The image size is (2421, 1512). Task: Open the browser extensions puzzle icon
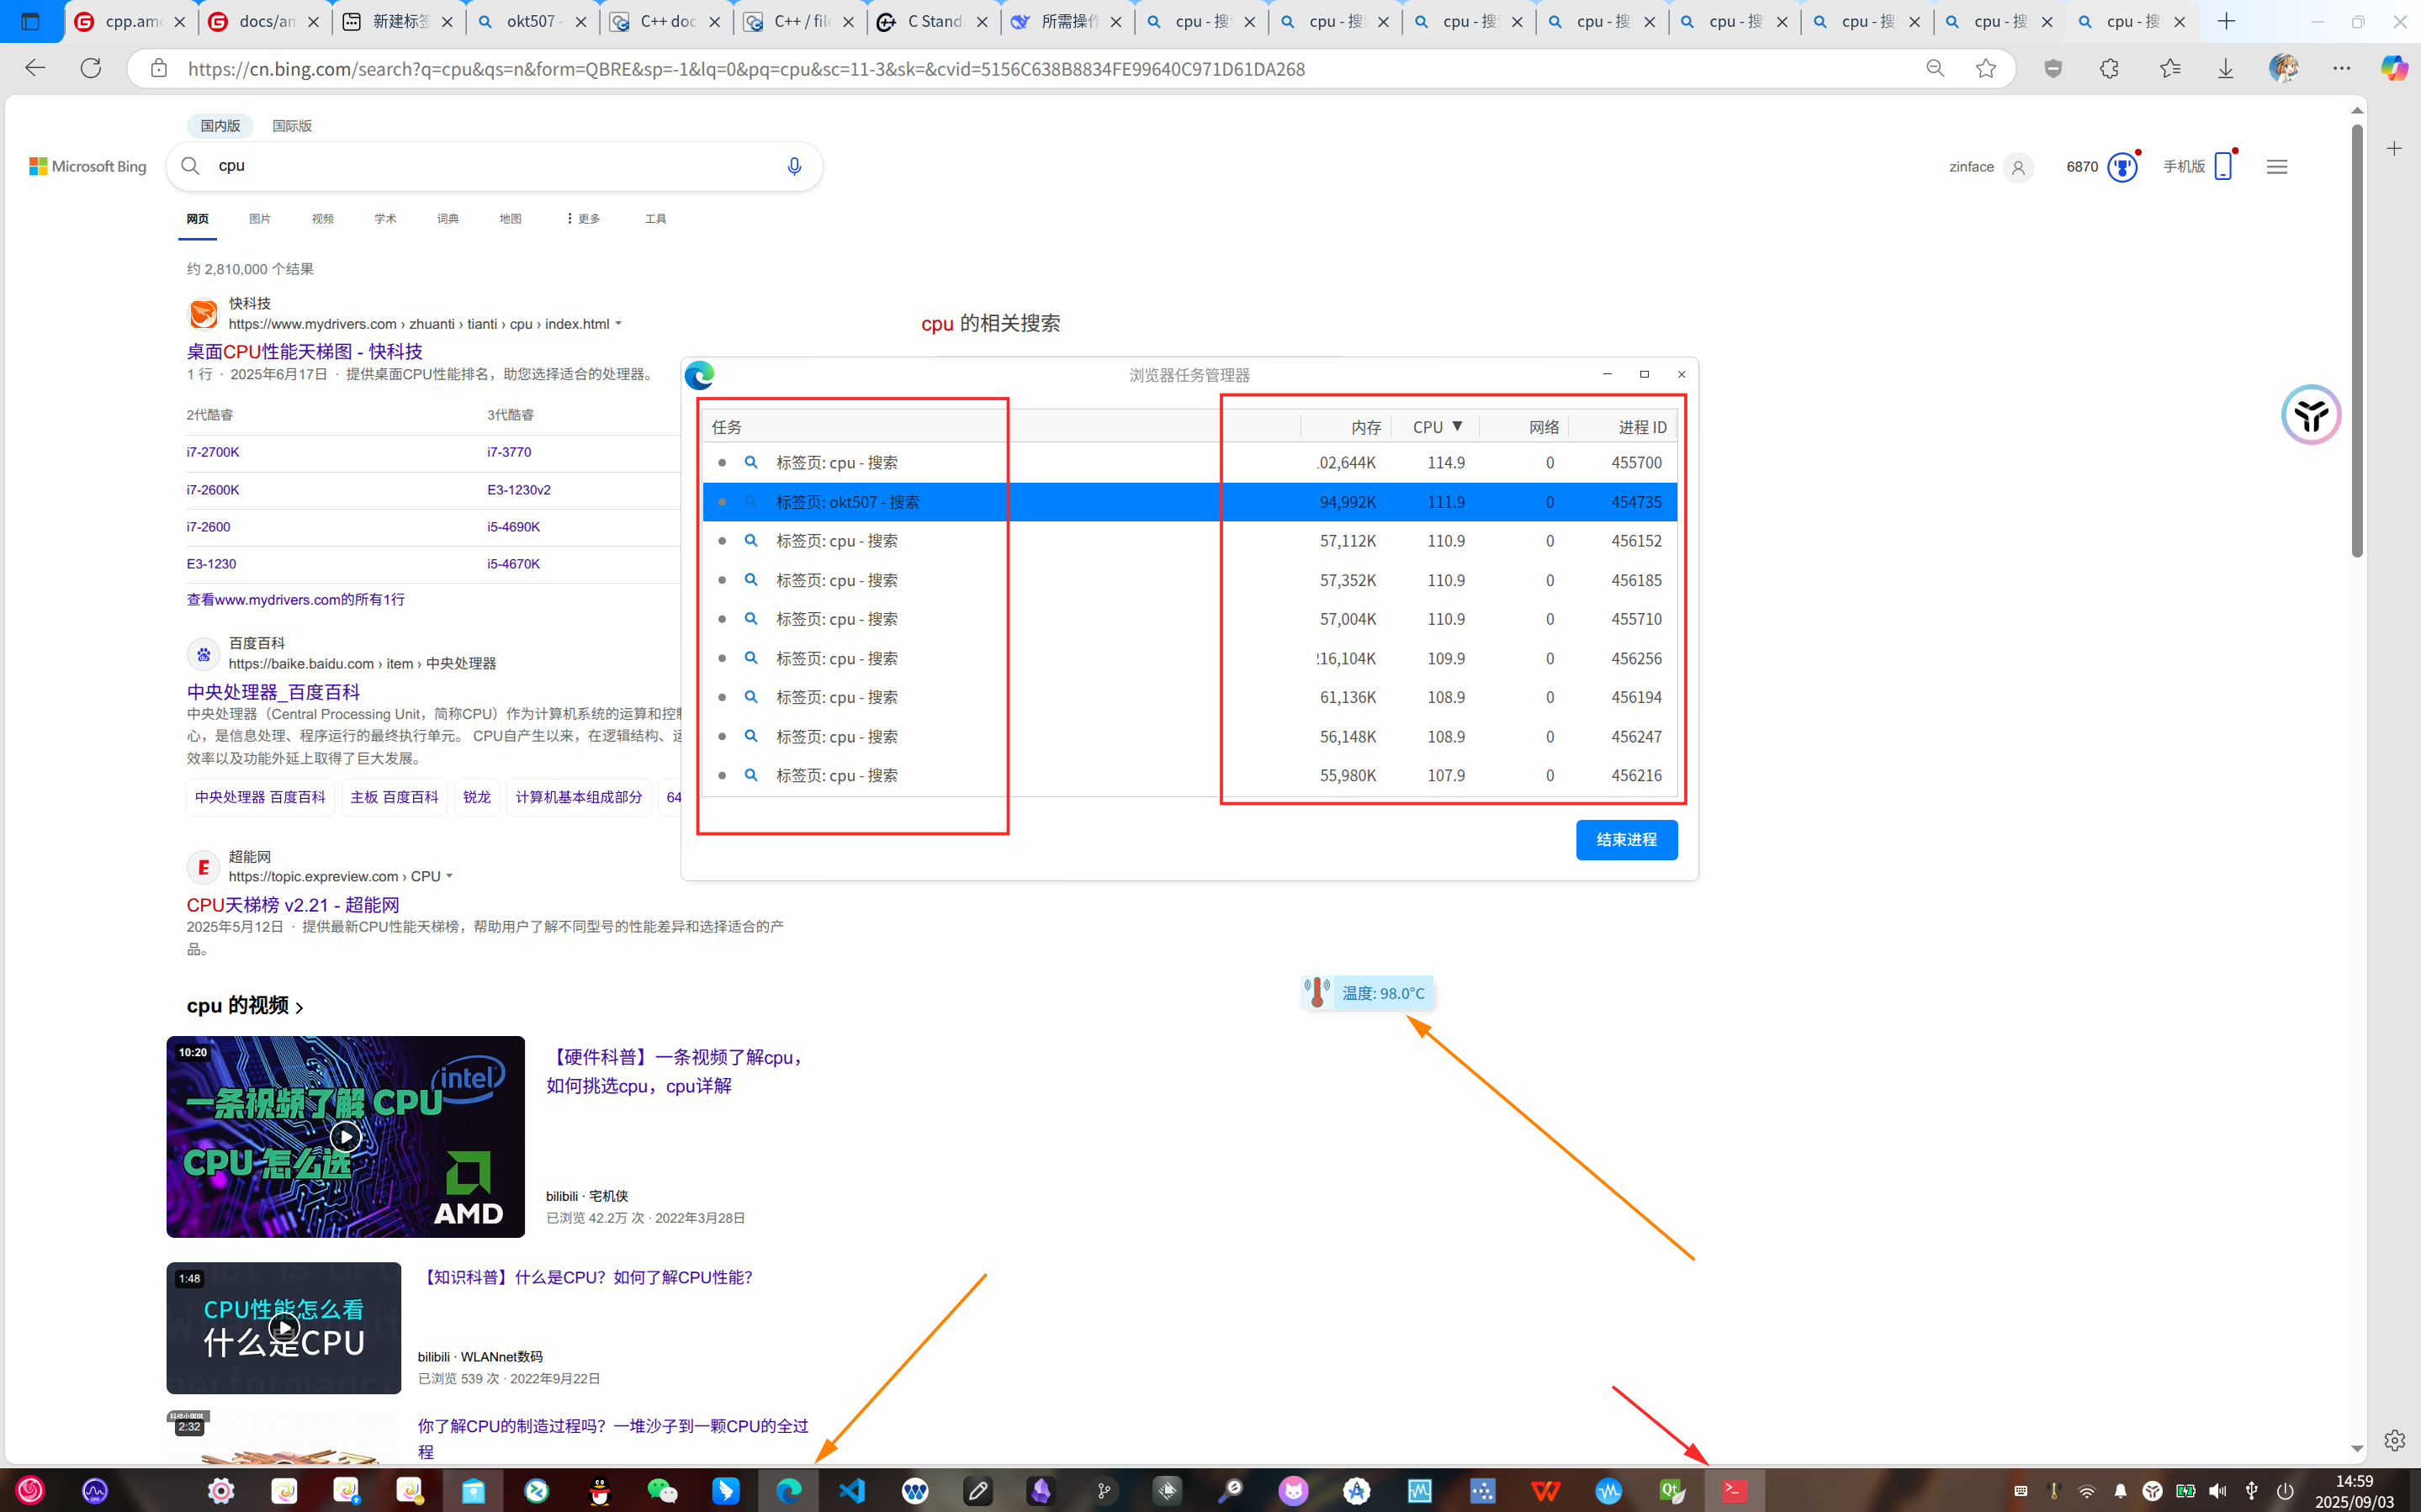pos(2109,68)
